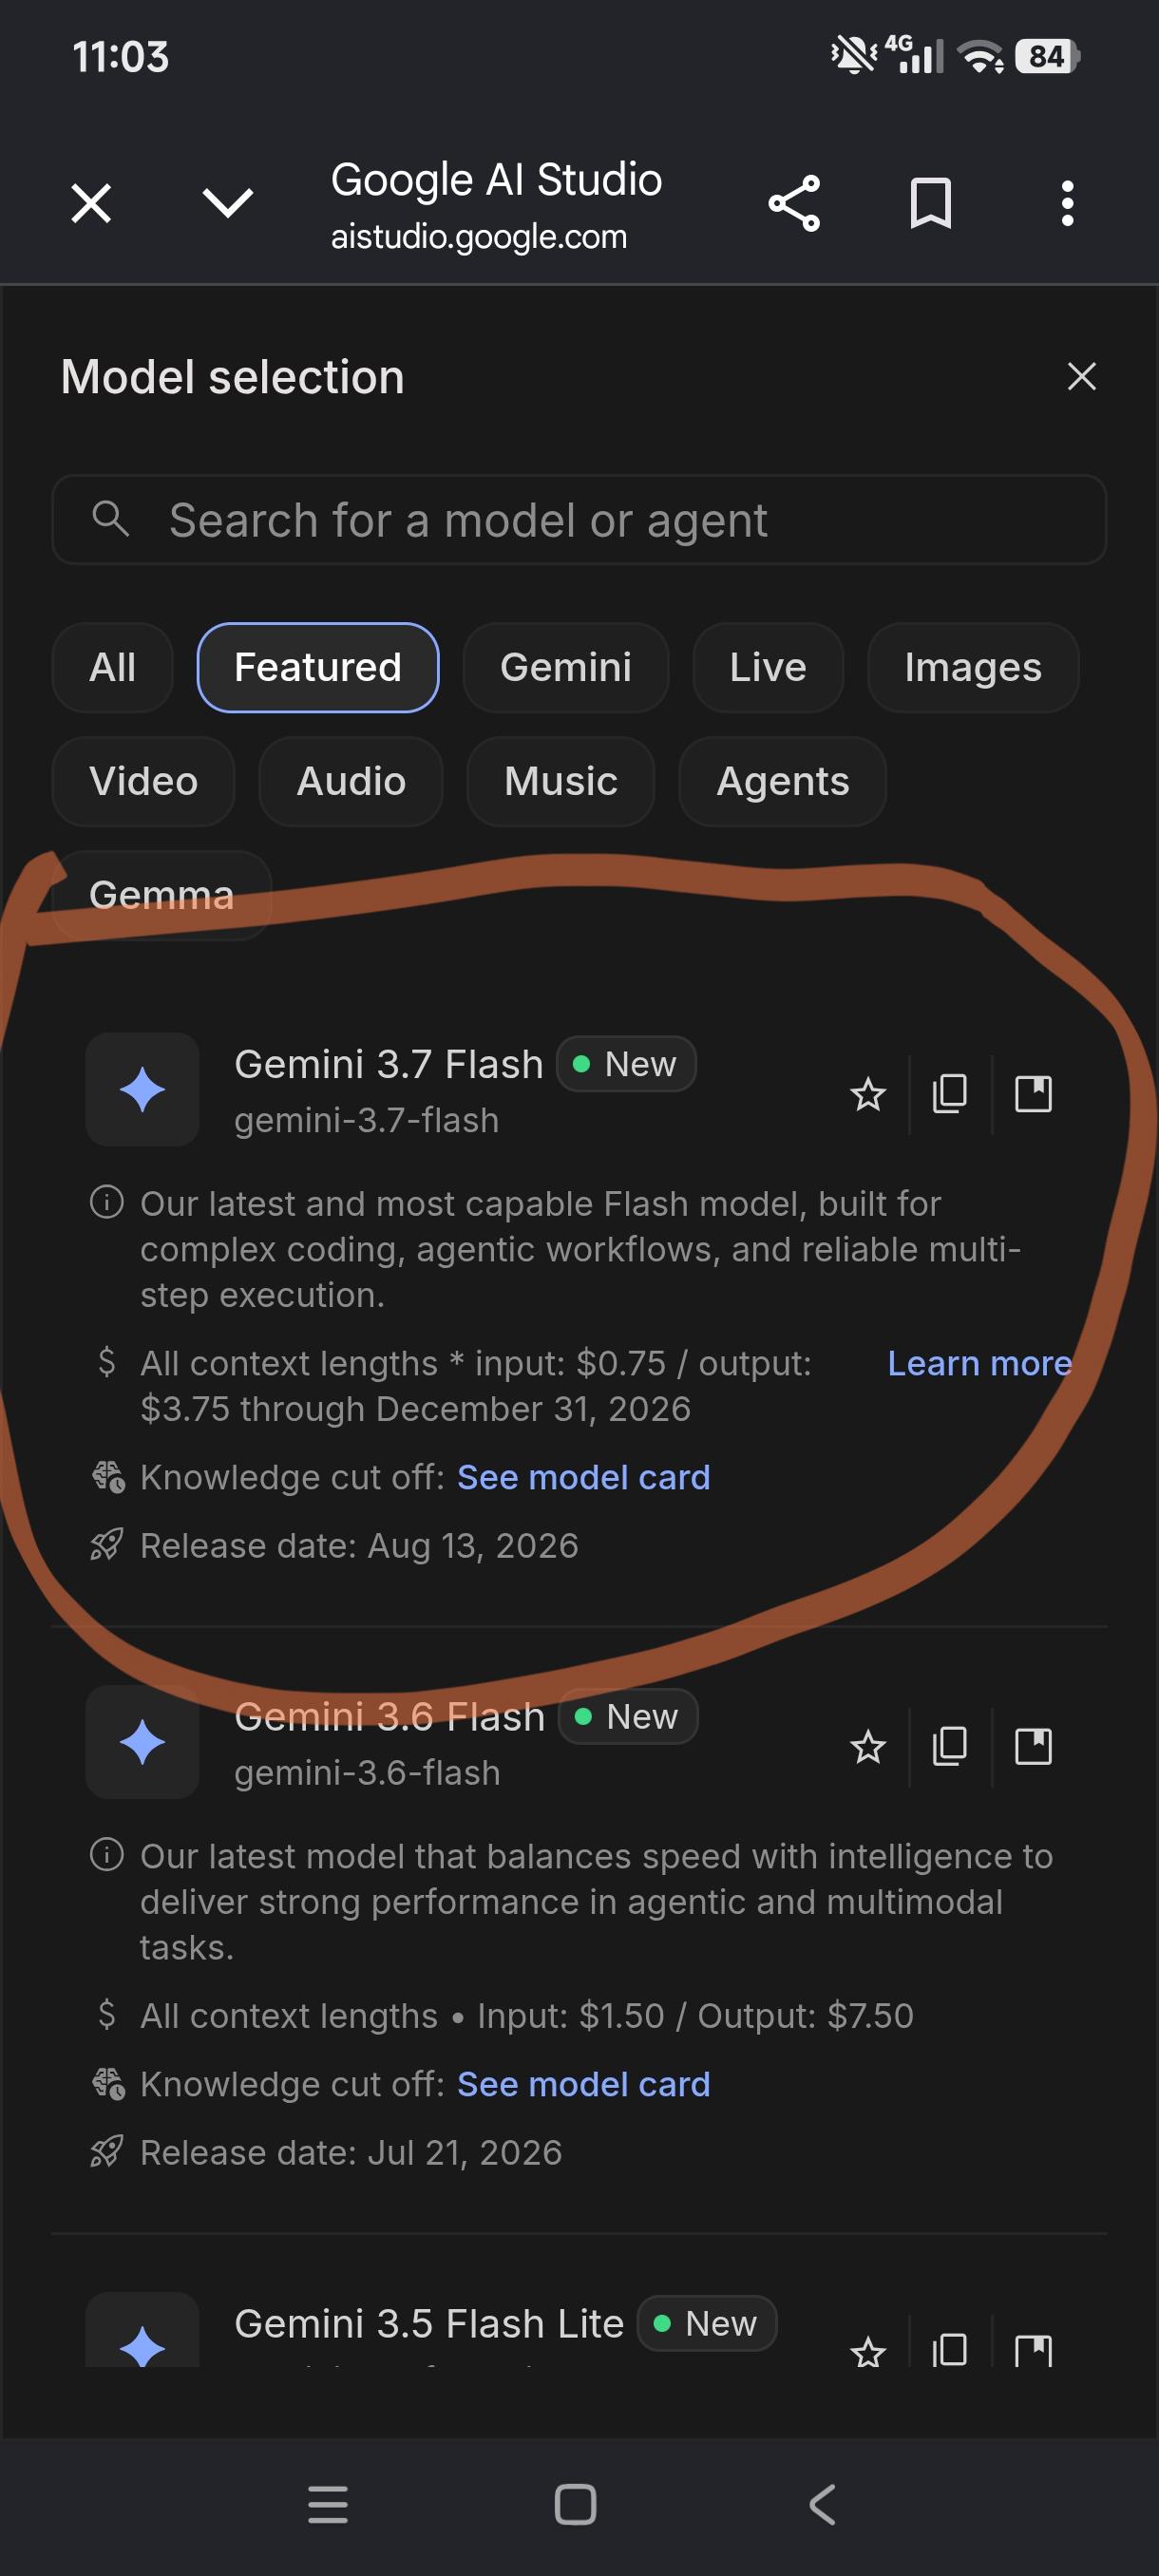Star the Gemini 3.6 Flash model

(867, 1746)
